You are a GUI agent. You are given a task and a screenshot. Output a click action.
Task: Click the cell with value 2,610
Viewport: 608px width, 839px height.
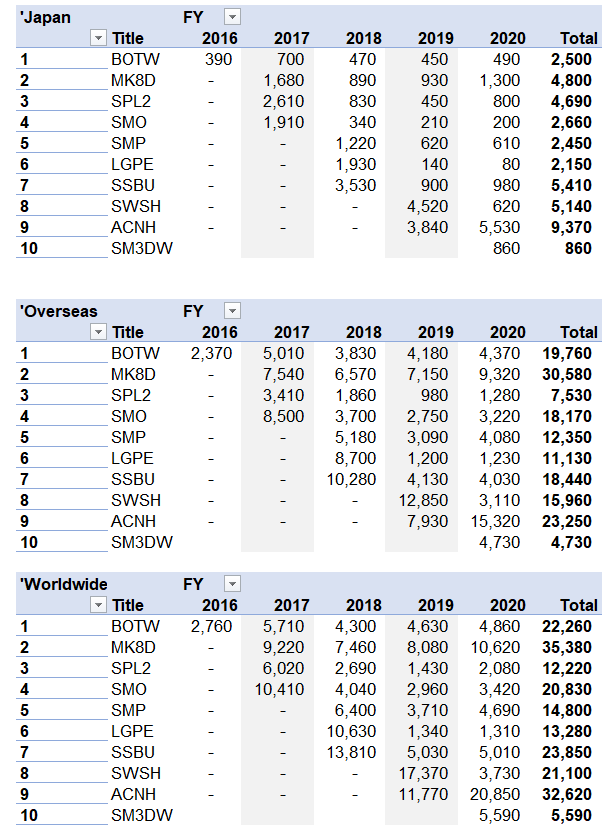[283, 101]
